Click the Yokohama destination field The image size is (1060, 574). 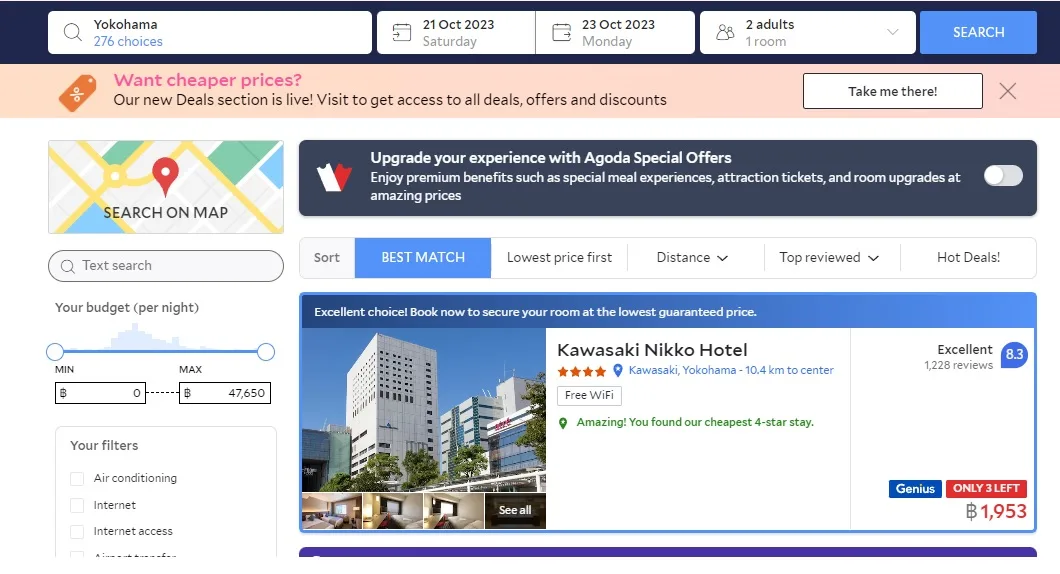[210, 32]
